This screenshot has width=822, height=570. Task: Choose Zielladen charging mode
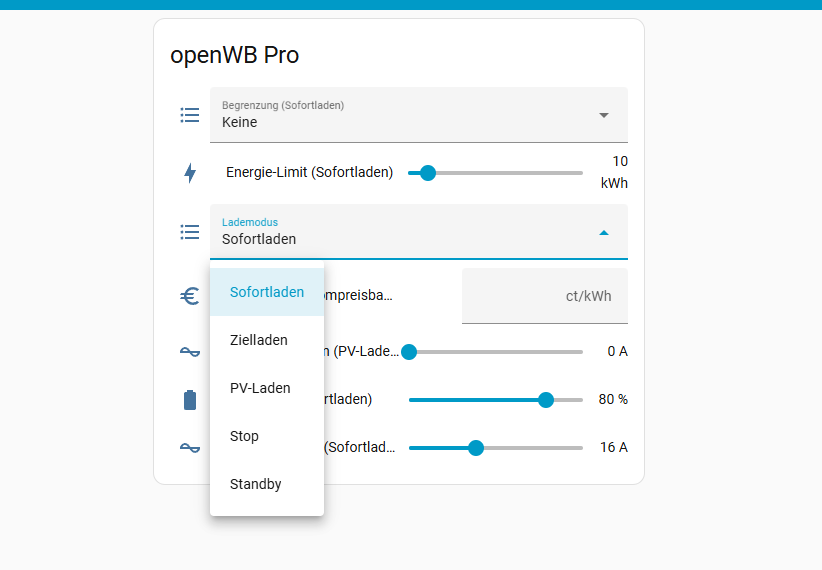click(x=267, y=340)
